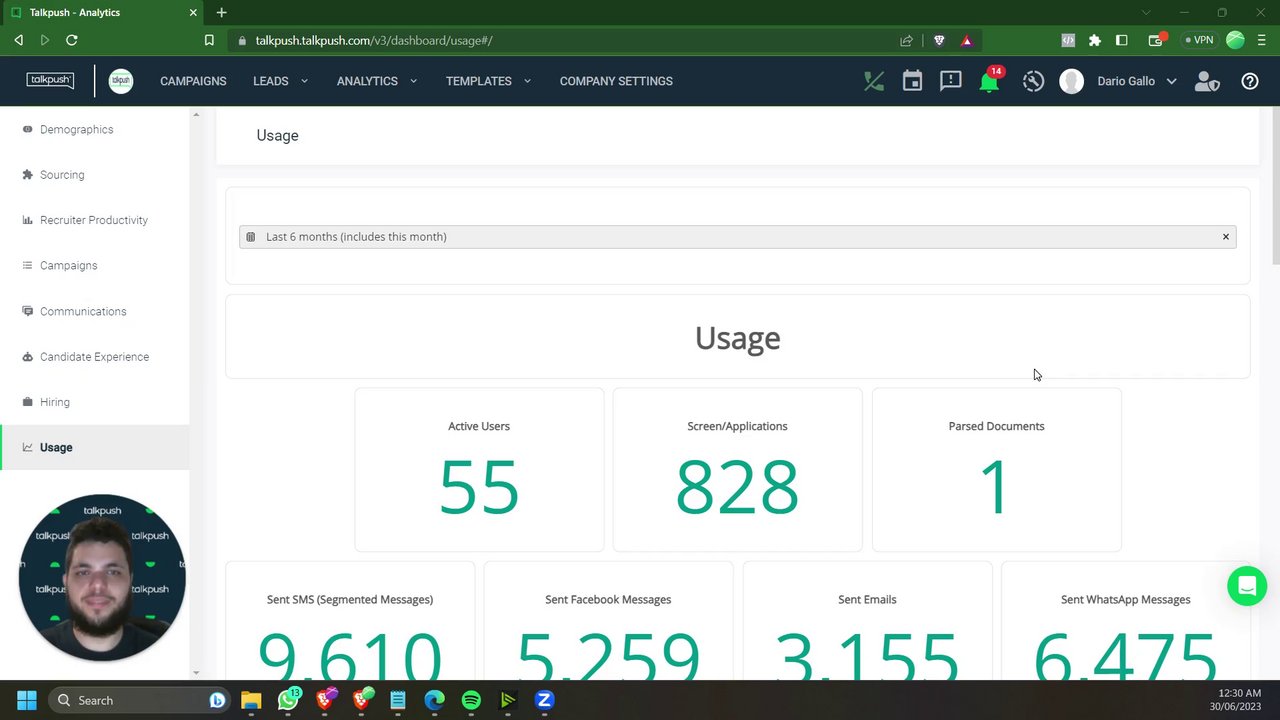Open the green live chat widget
The image size is (1280, 720).
point(1247,586)
